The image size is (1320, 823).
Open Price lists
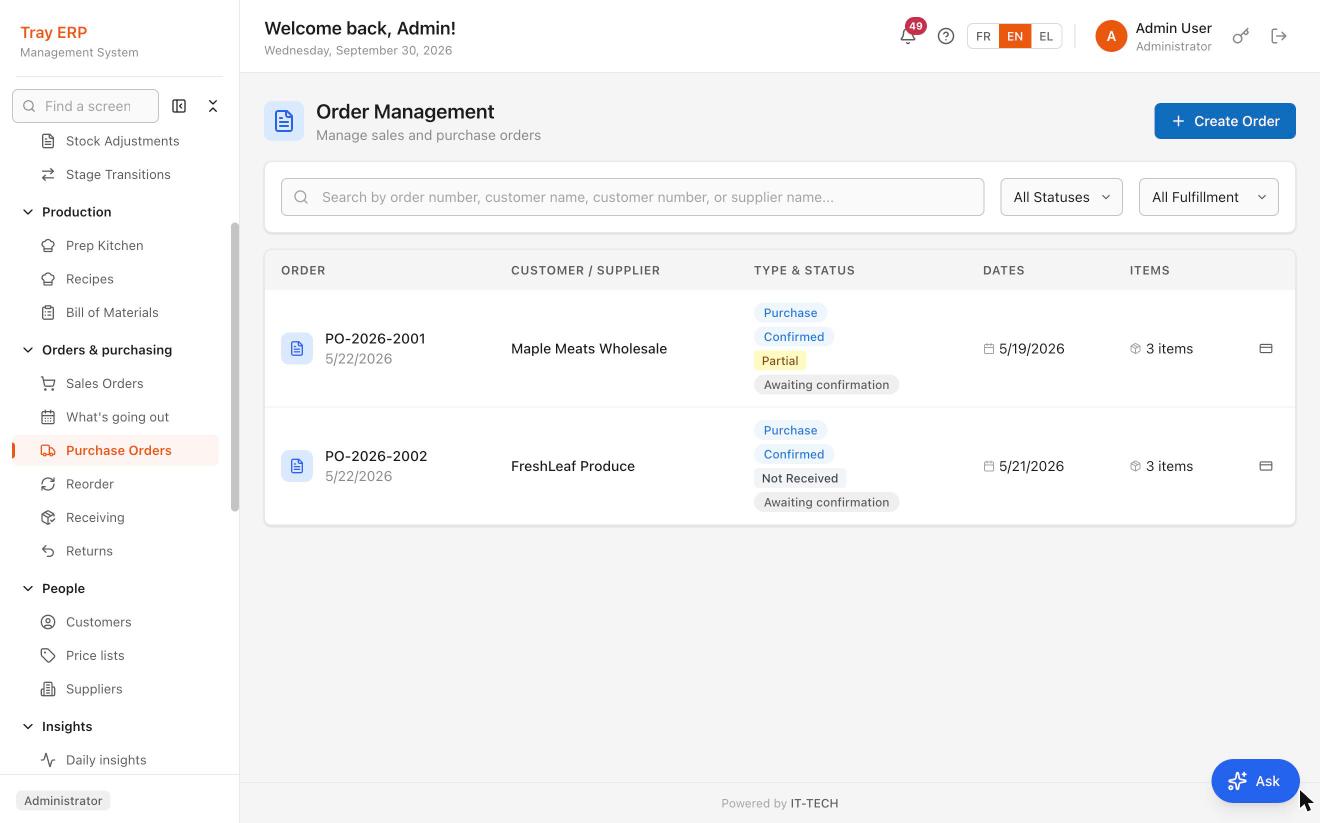95,655
